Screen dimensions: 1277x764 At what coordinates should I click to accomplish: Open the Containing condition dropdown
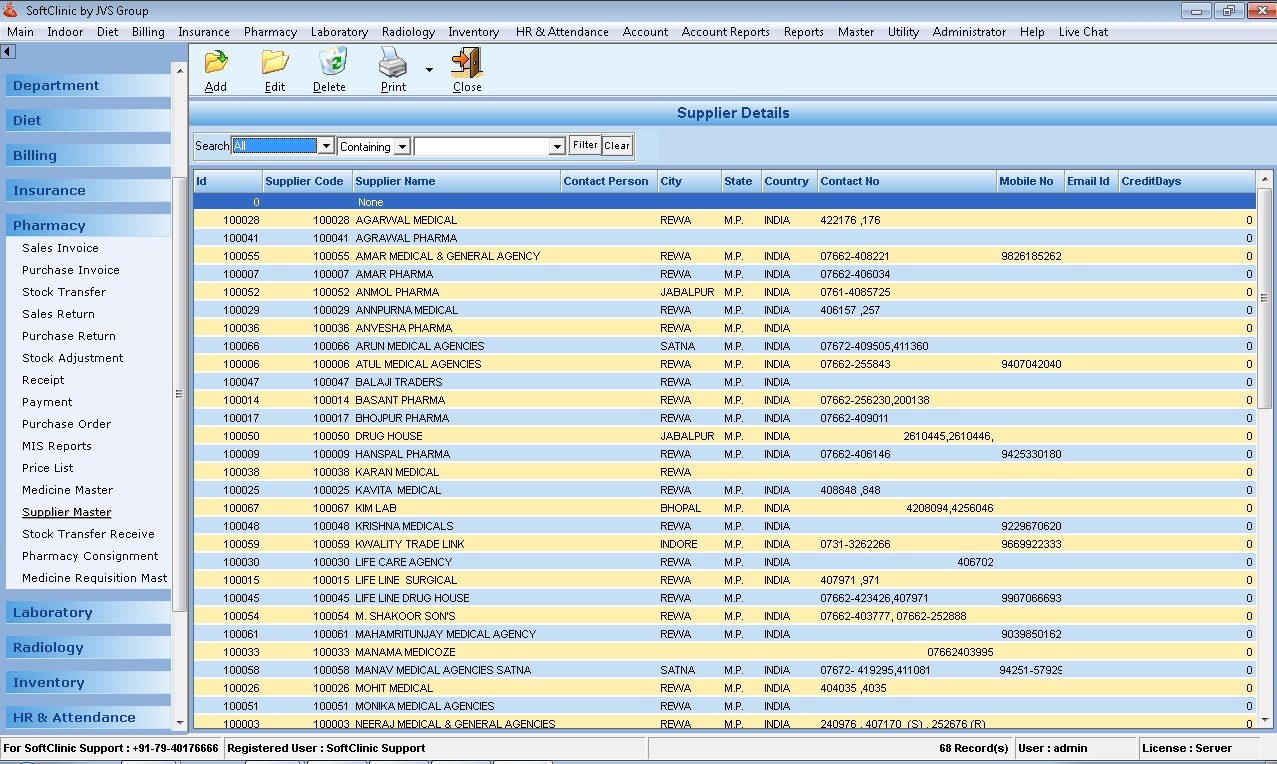point(399,145)
